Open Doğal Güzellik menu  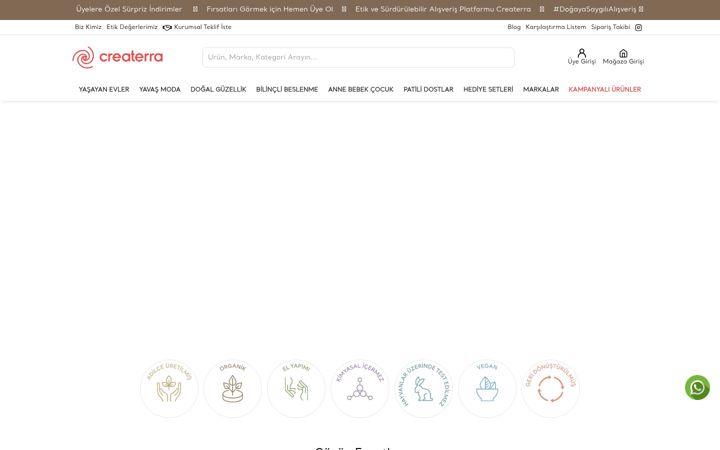pos(218,90)
